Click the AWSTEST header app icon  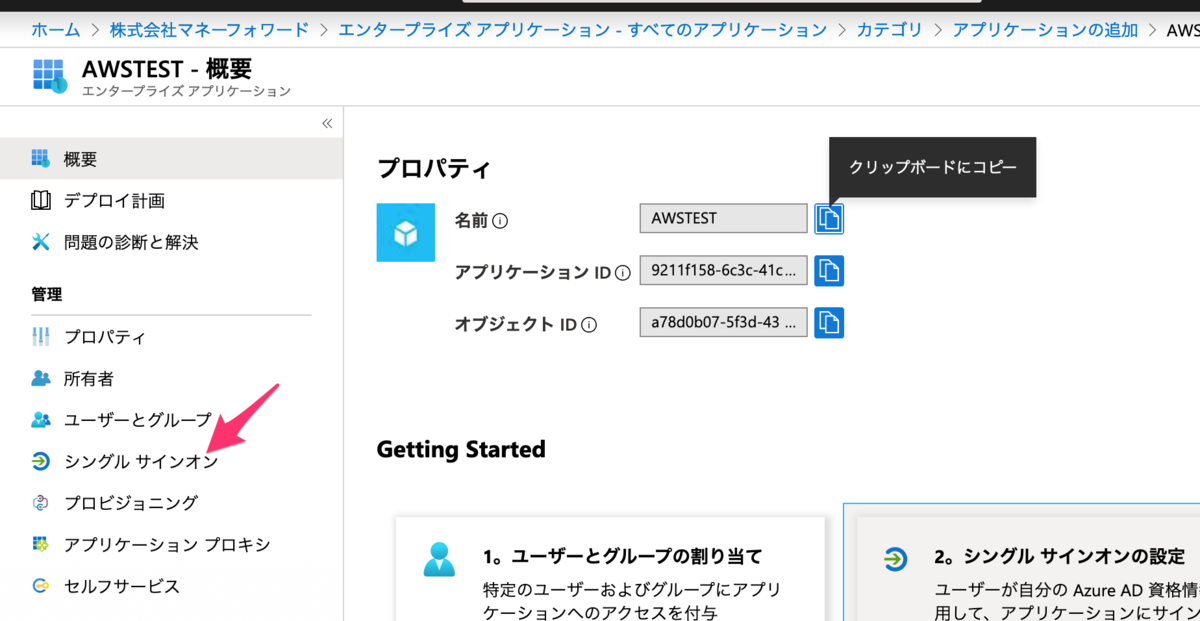[50, 76]
